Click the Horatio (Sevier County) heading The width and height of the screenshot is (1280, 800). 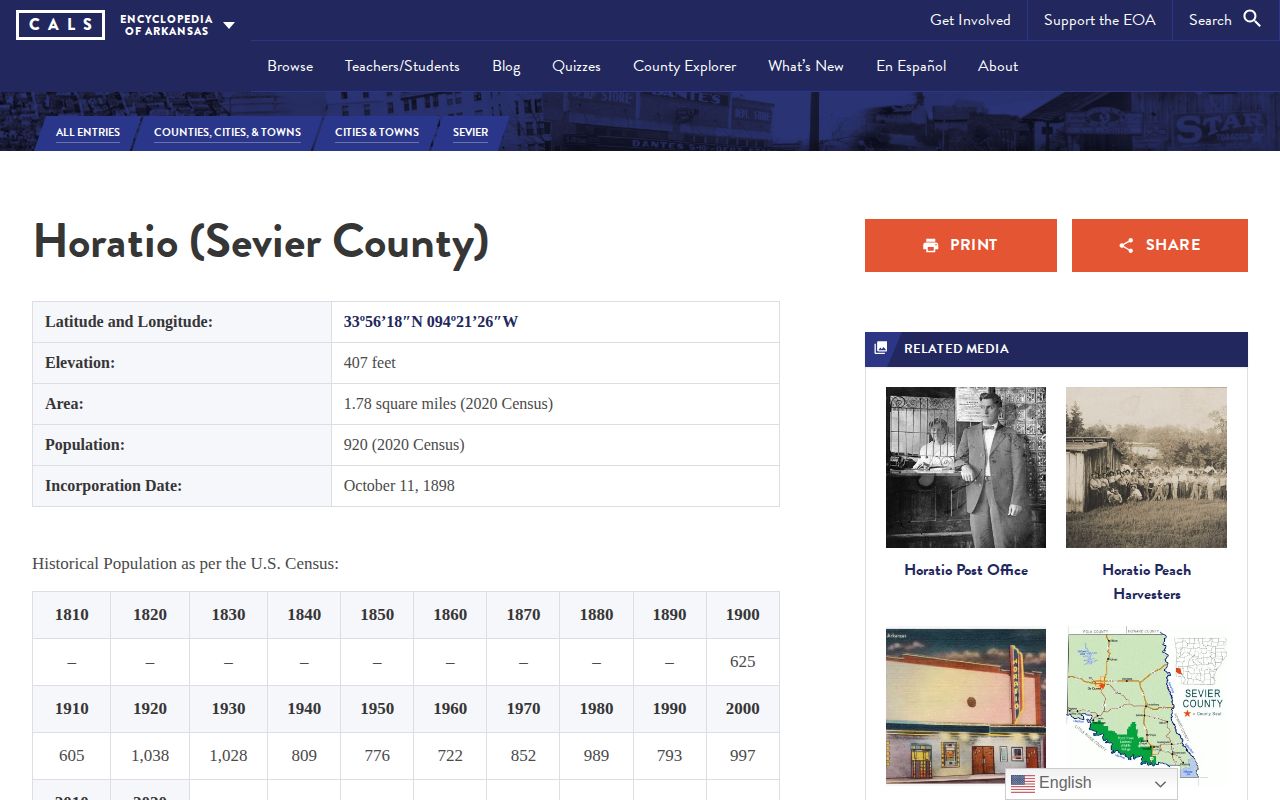click(x=261, y=243)
